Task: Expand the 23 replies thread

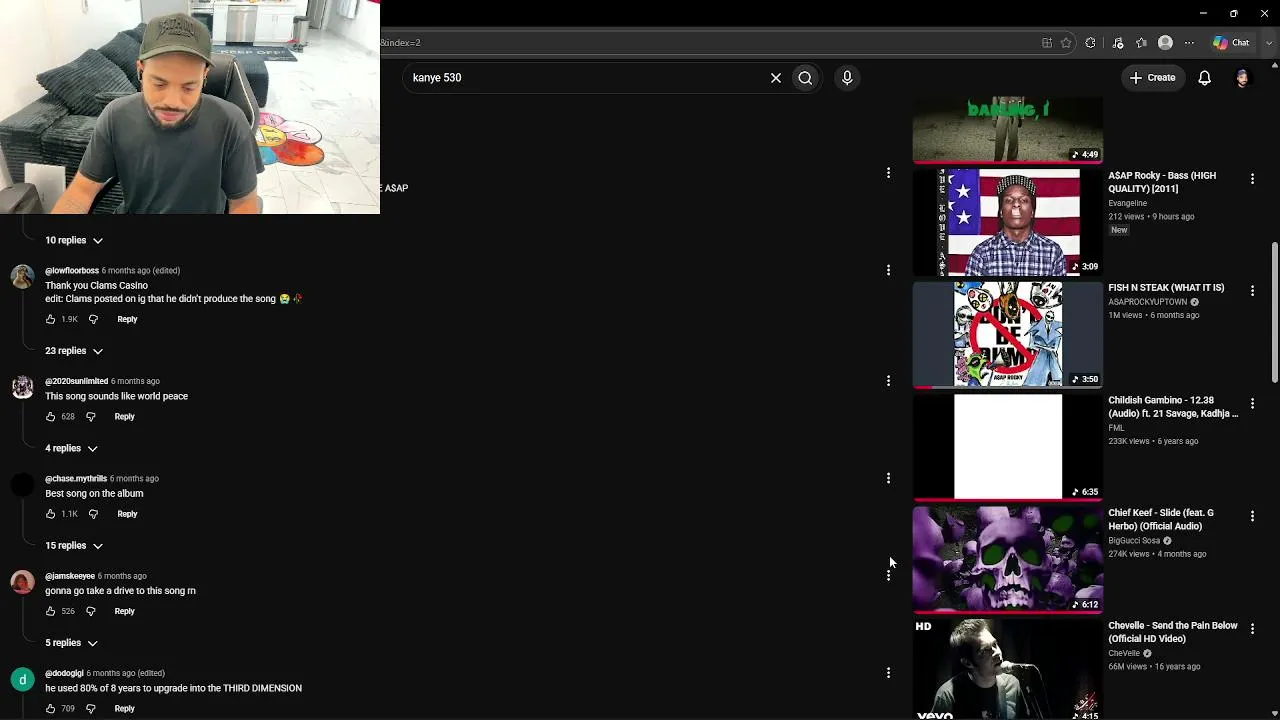Action: pos(74,351)
